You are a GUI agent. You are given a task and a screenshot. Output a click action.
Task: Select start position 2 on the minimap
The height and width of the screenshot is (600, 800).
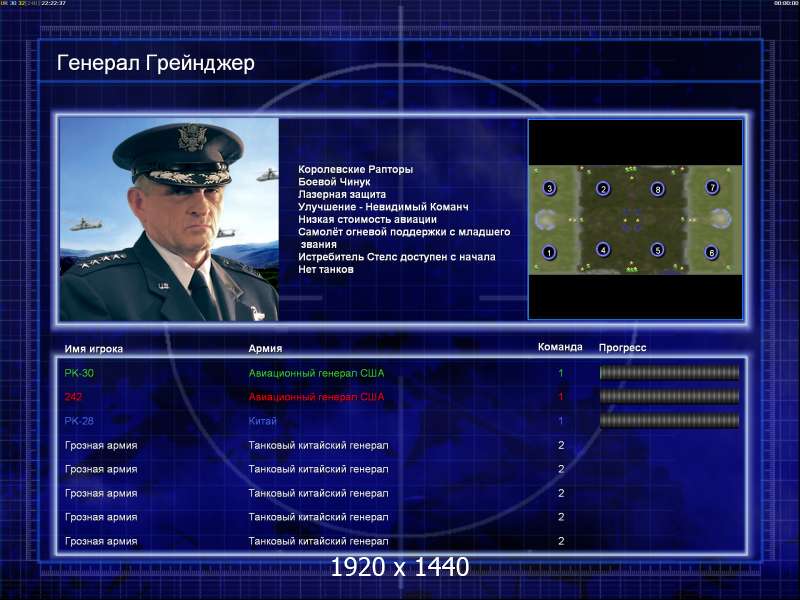coord(603,189)
